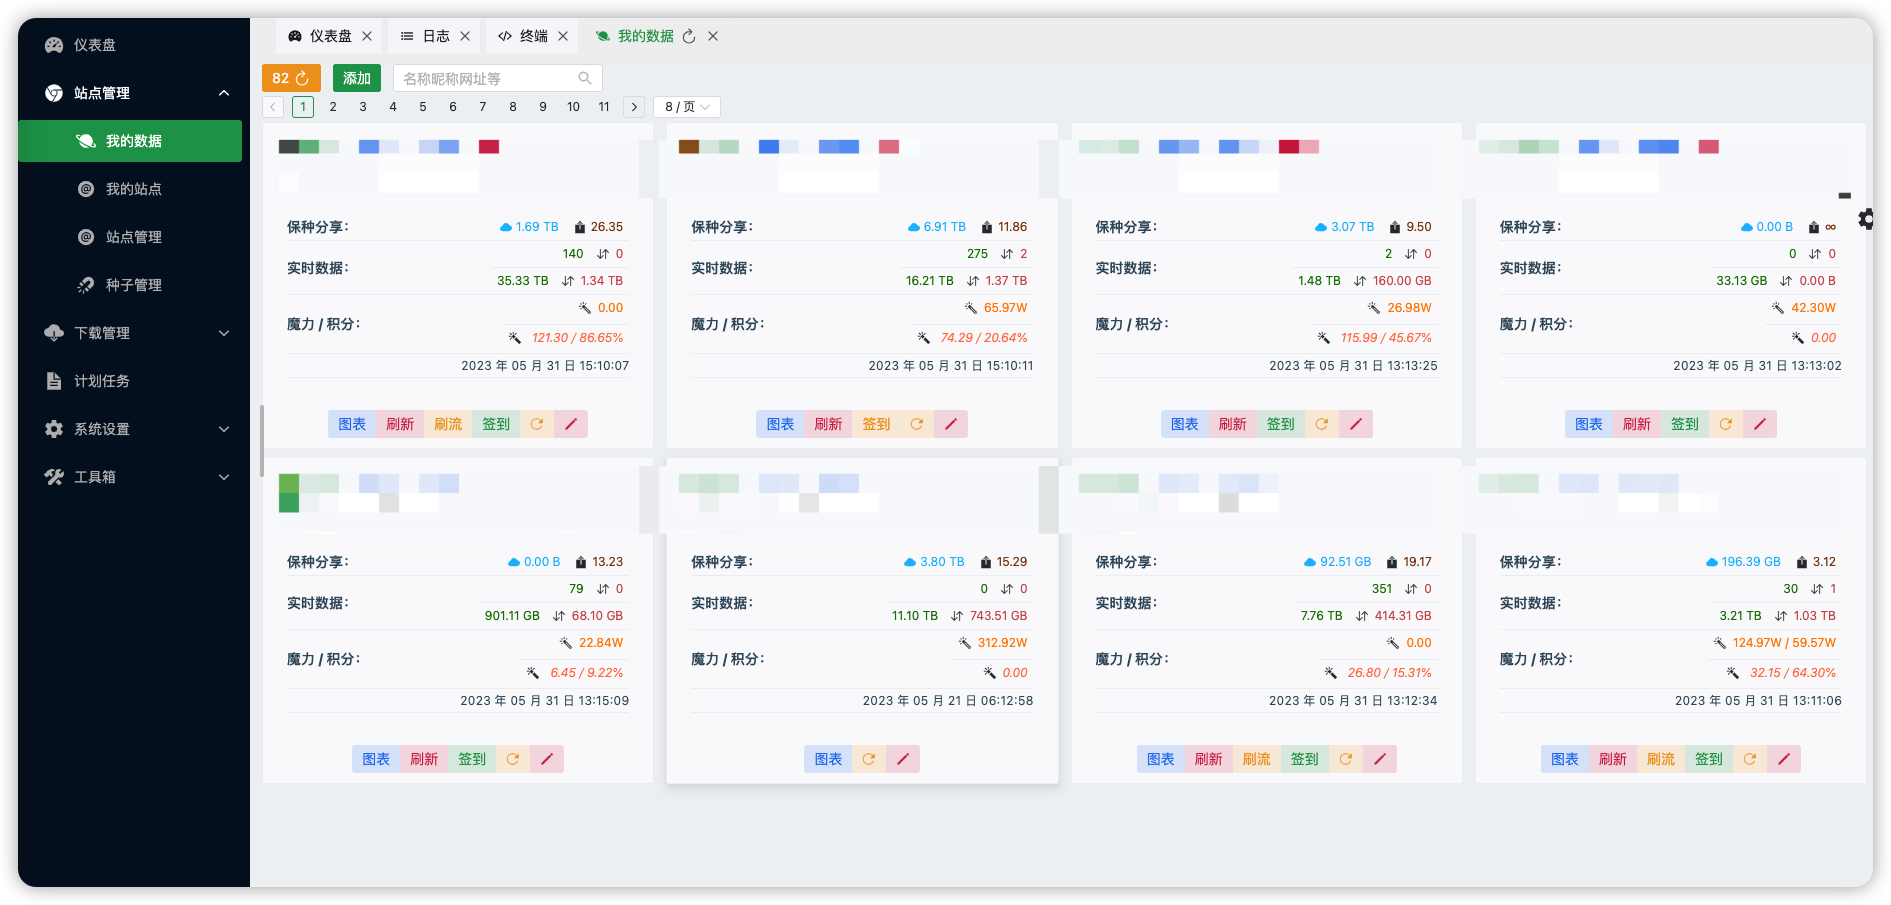Click the reload icon on the 3.80 TB card

(869, 759)
